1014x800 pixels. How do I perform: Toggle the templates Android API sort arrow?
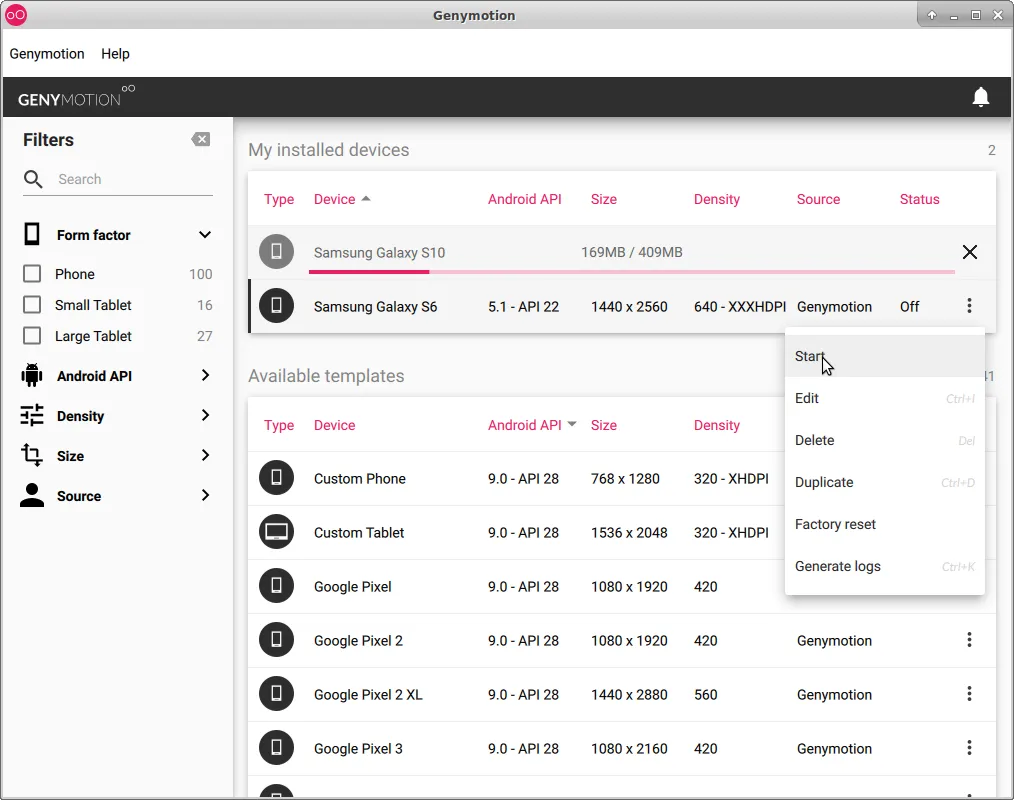572,424
